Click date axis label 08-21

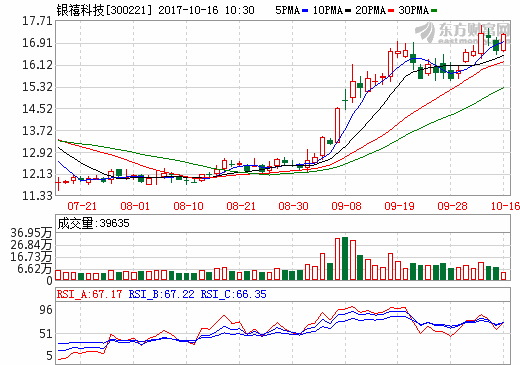[x=241, y=206]
